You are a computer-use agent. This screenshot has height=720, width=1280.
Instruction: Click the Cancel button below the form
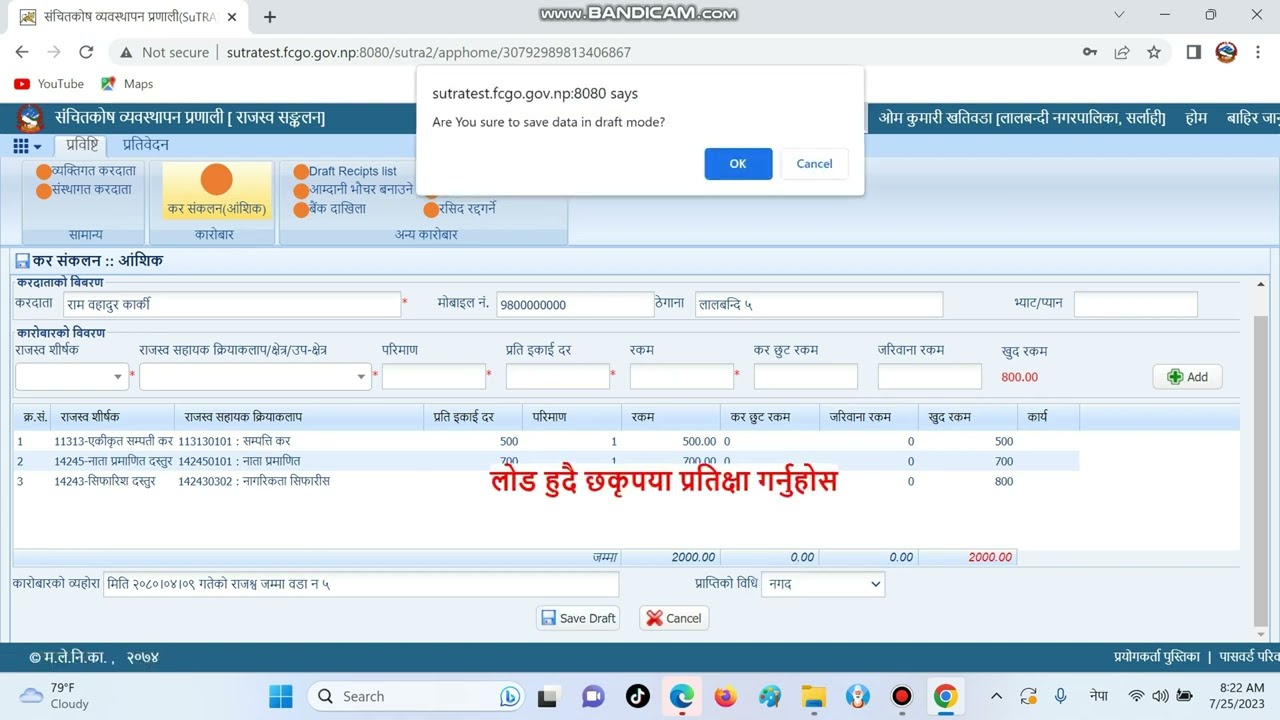point(674,618)
